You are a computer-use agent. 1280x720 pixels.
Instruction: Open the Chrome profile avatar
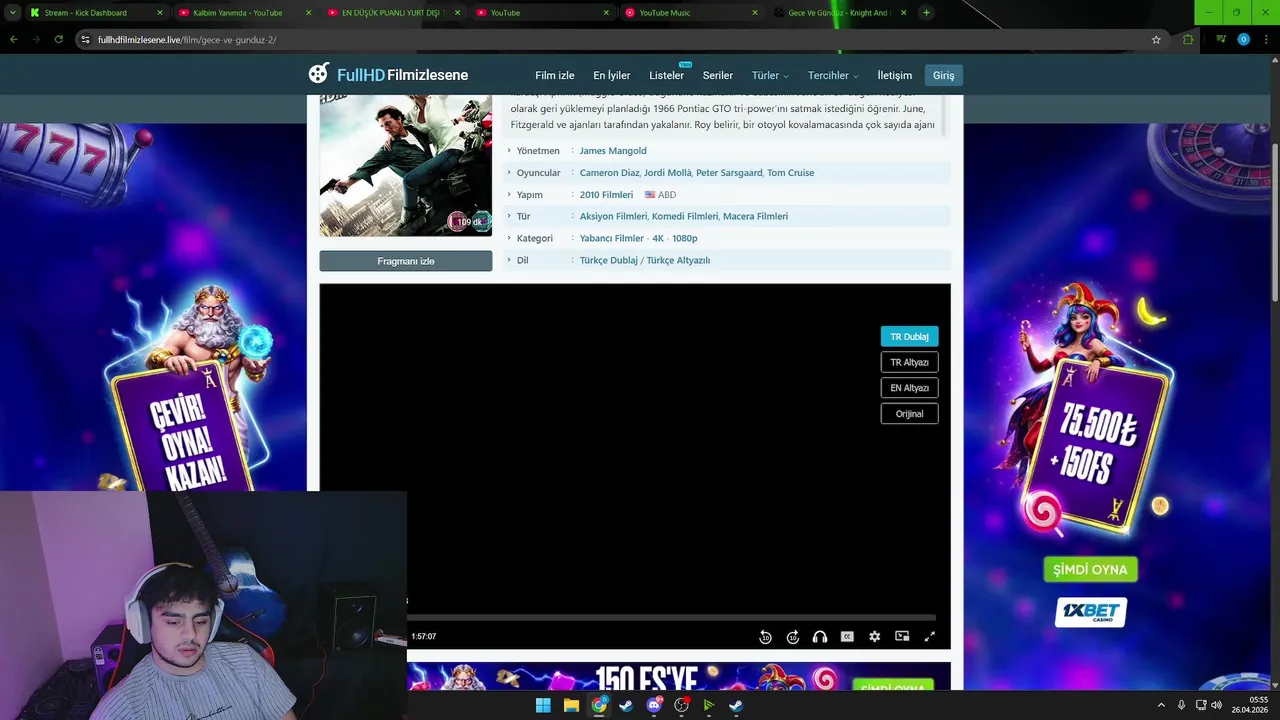(1243, 40)
